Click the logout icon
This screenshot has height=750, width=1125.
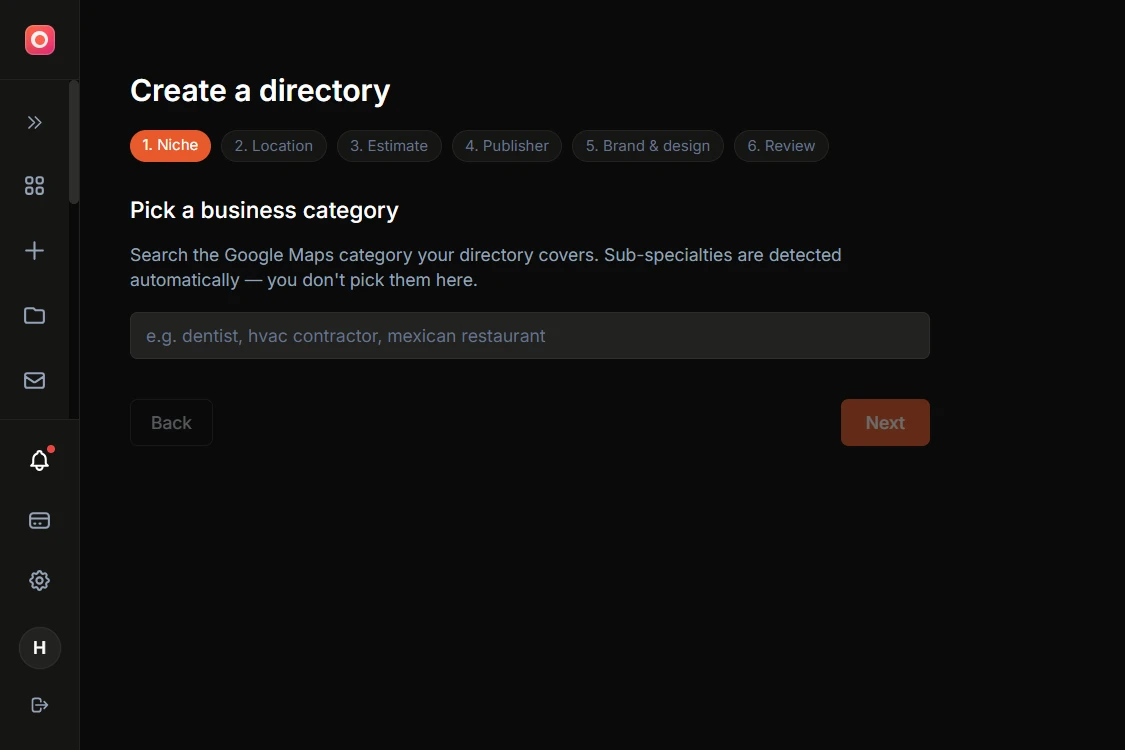tap(39, 705)
